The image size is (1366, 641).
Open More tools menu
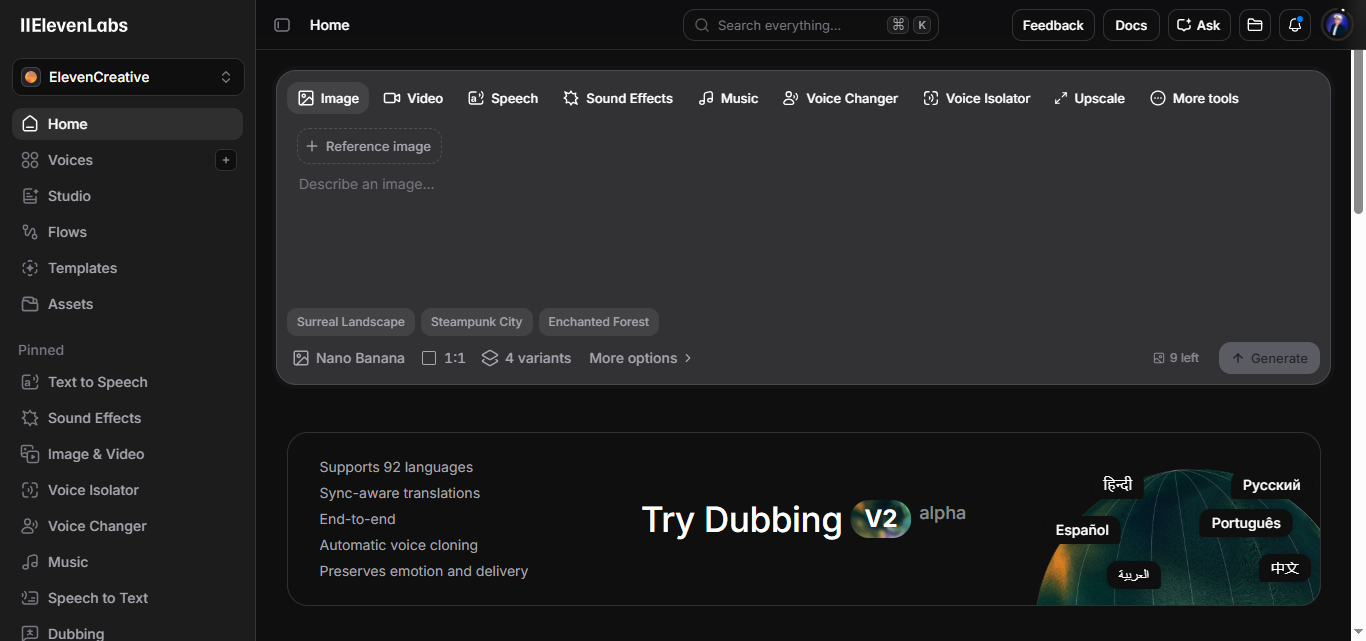pyautogui.click(x=1194, y=98)
